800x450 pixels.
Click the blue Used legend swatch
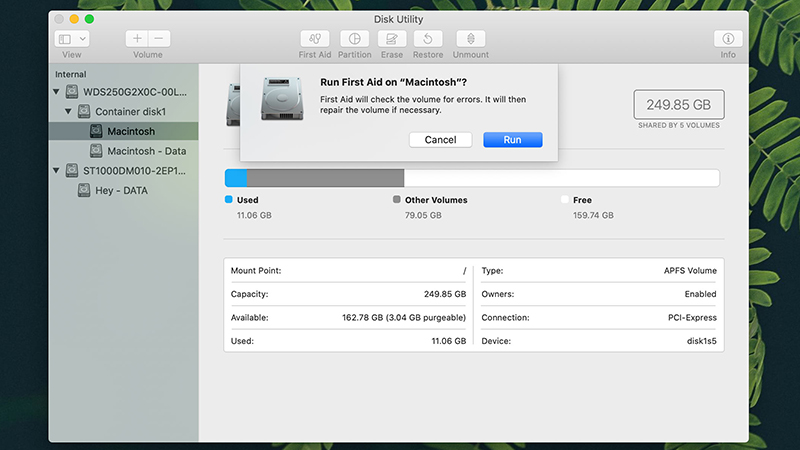coord(229,199)
